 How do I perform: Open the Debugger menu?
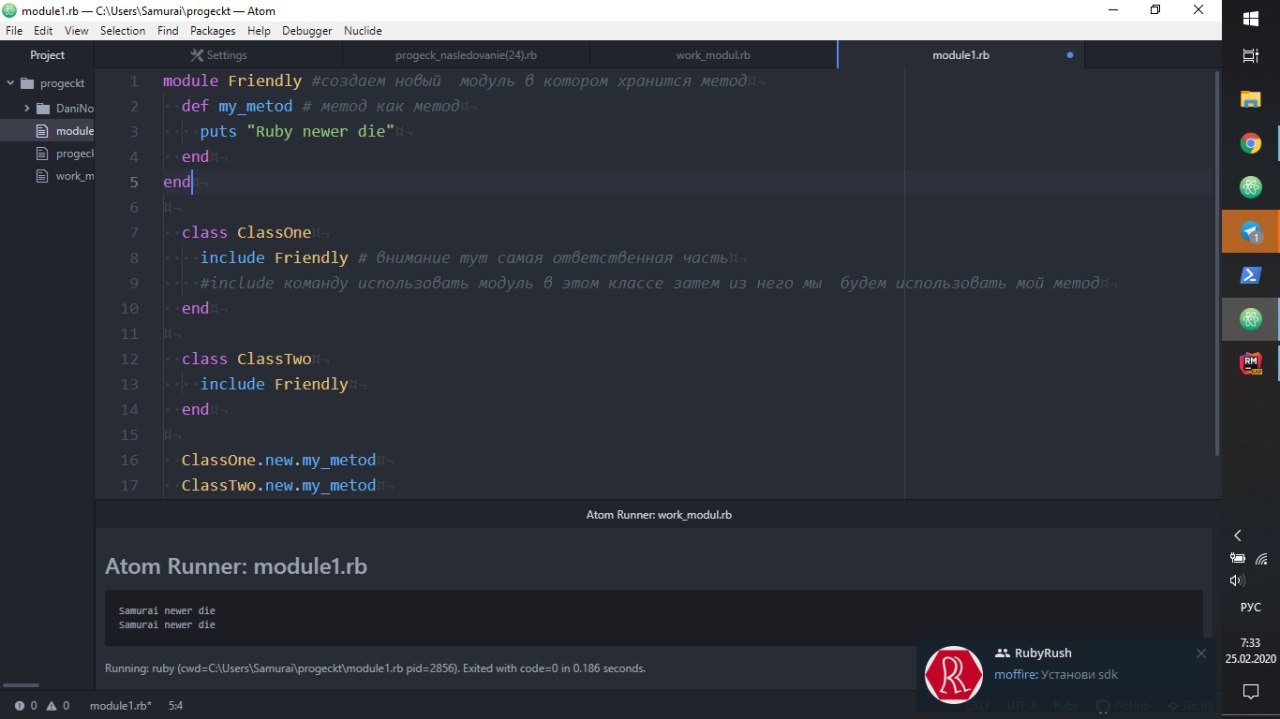tap(307, 31)
